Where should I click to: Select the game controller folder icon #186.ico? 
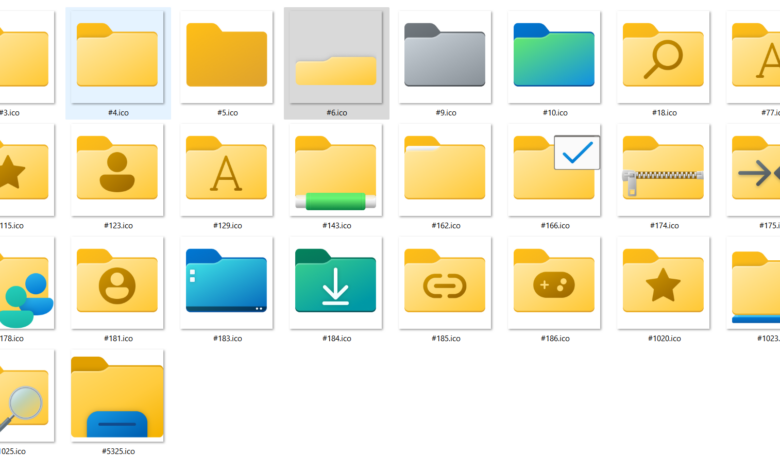click(554, 282)
